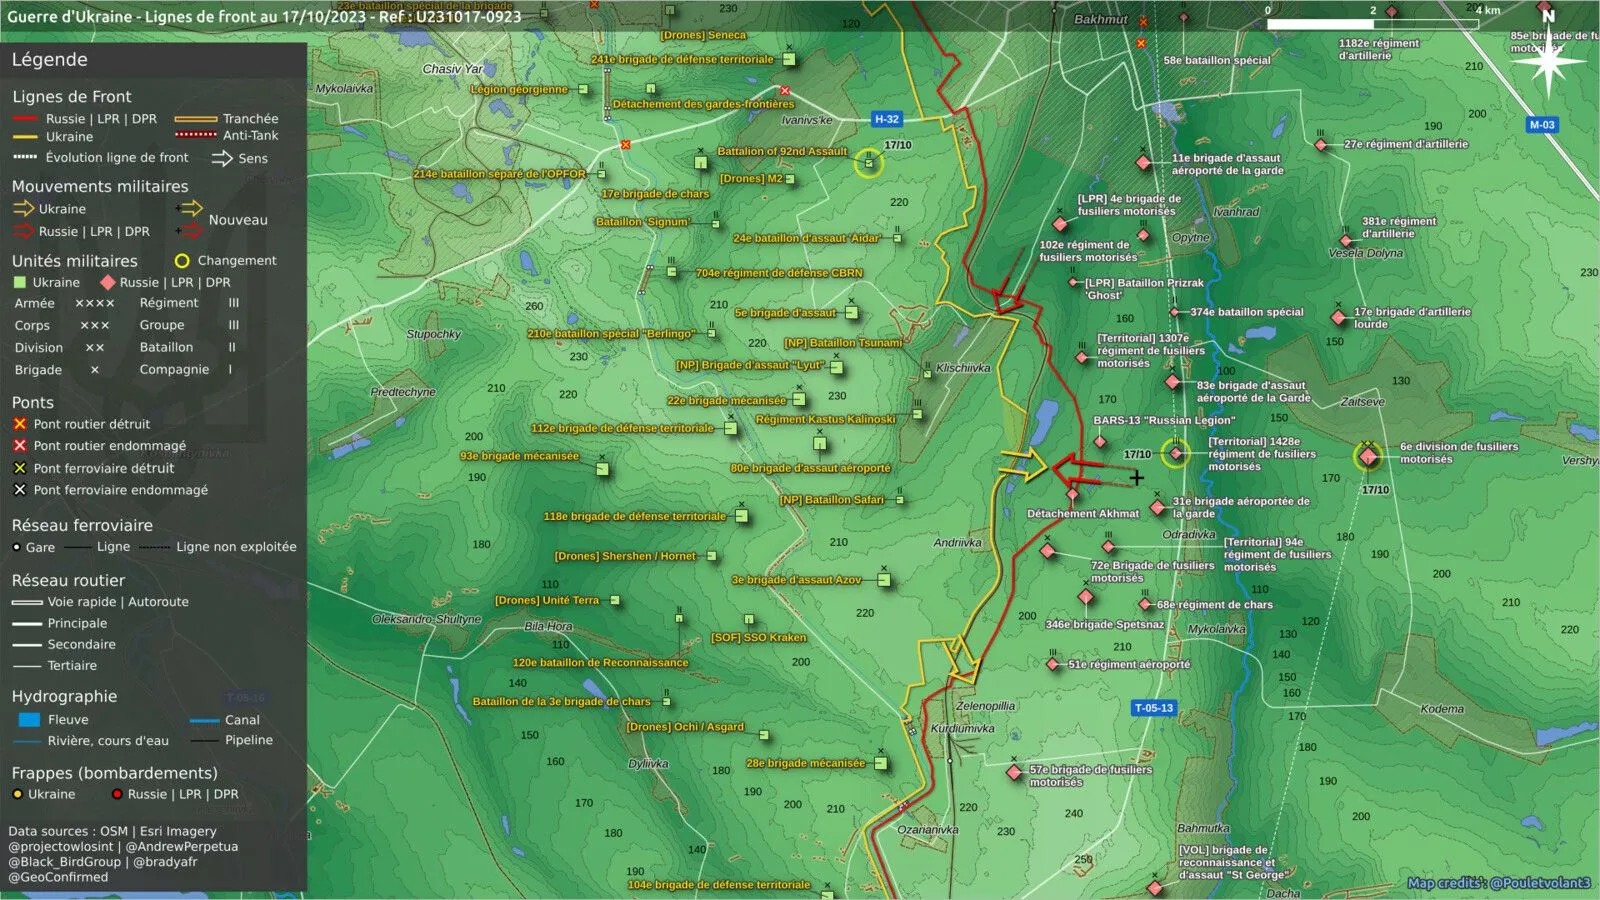The image size is (1600, 900).
Task: Click the M-03 road shield marker
Action: tap(1542, 125)
